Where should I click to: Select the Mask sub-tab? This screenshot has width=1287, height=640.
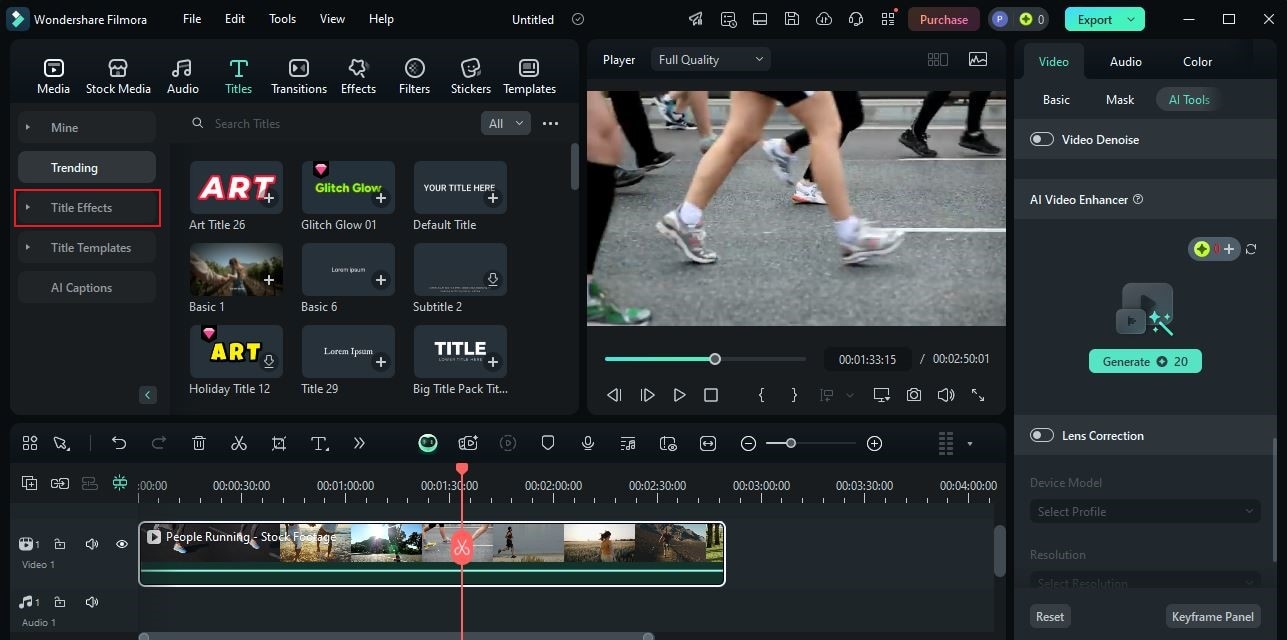(x=1120, y=99)
